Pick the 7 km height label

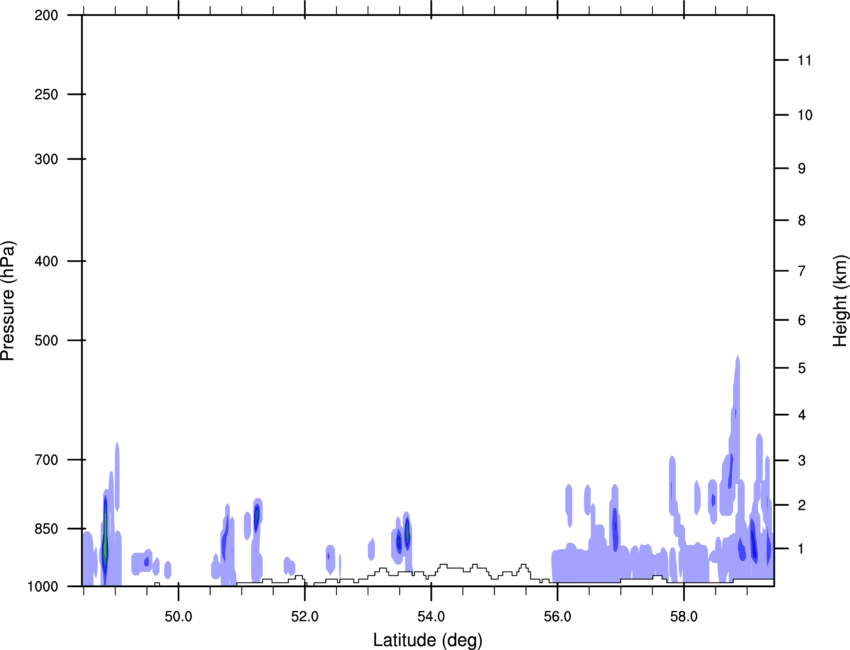click(x=802, y=271)
